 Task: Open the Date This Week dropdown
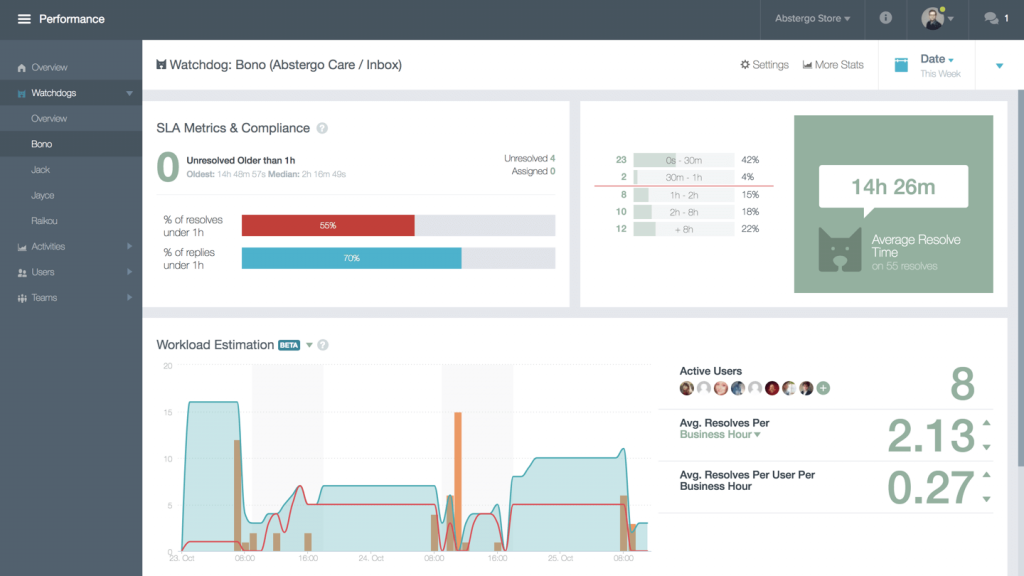(940, 65)
